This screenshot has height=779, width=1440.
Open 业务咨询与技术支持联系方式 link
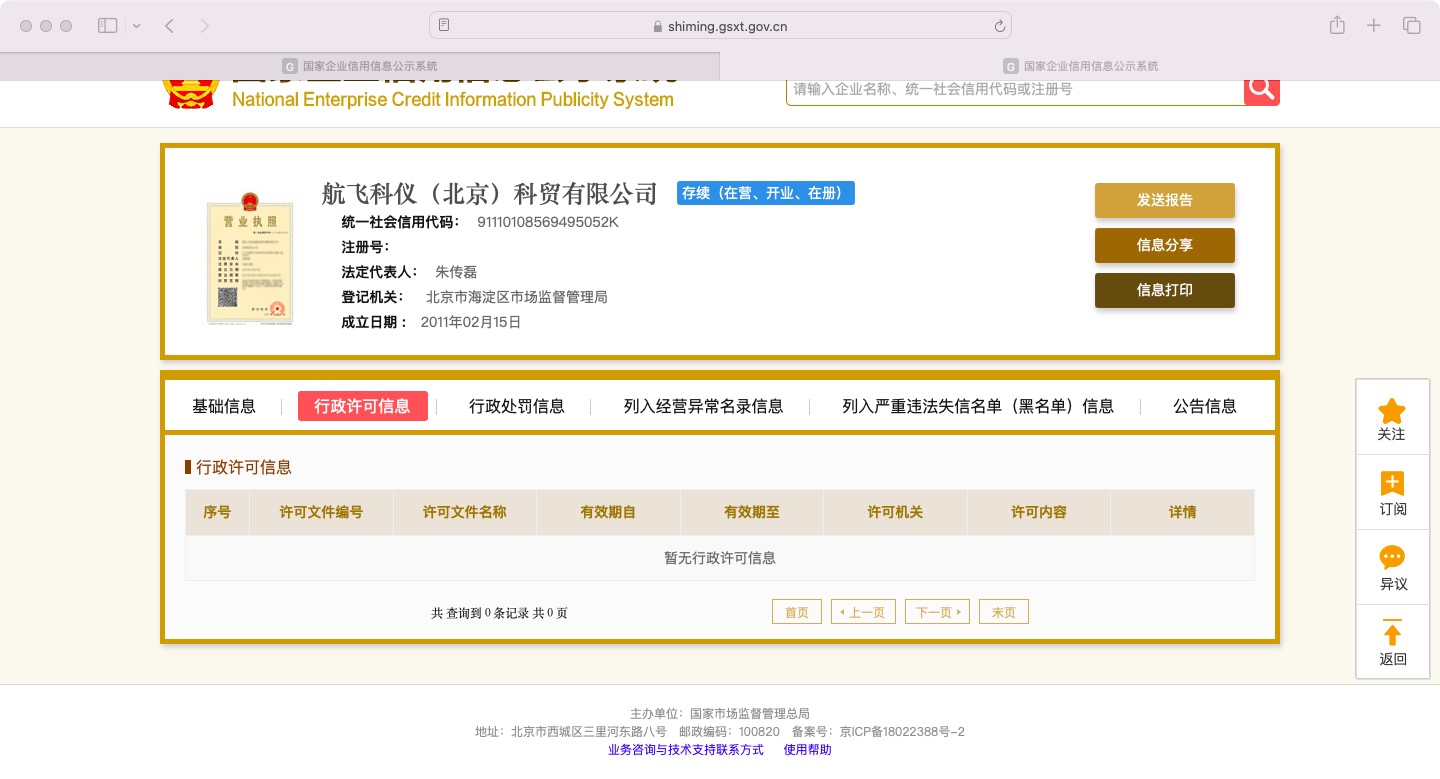pos(686,750)
